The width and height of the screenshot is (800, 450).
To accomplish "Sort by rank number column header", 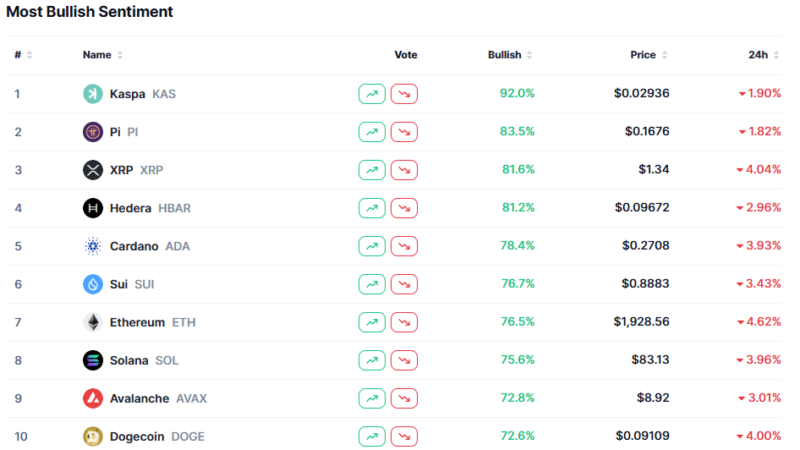I will [x=23, y=55].
